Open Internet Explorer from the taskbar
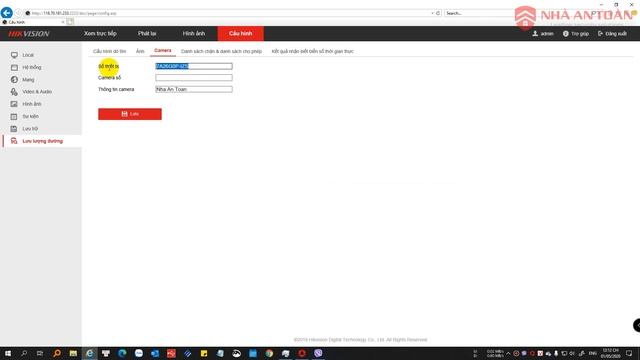 89,353
